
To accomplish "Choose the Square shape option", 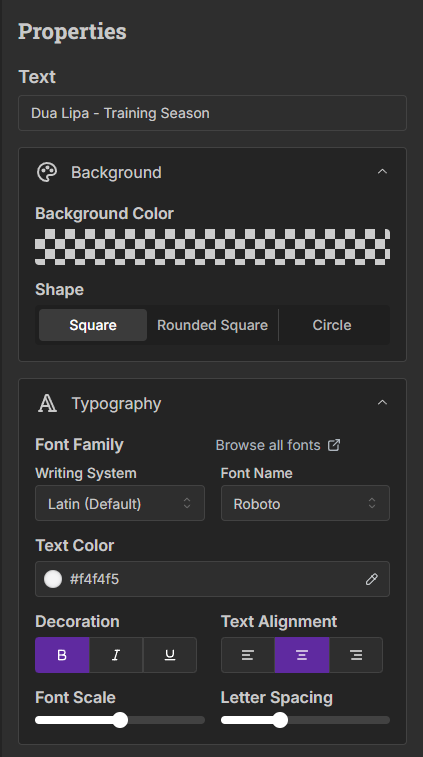I will coord(93,325).
